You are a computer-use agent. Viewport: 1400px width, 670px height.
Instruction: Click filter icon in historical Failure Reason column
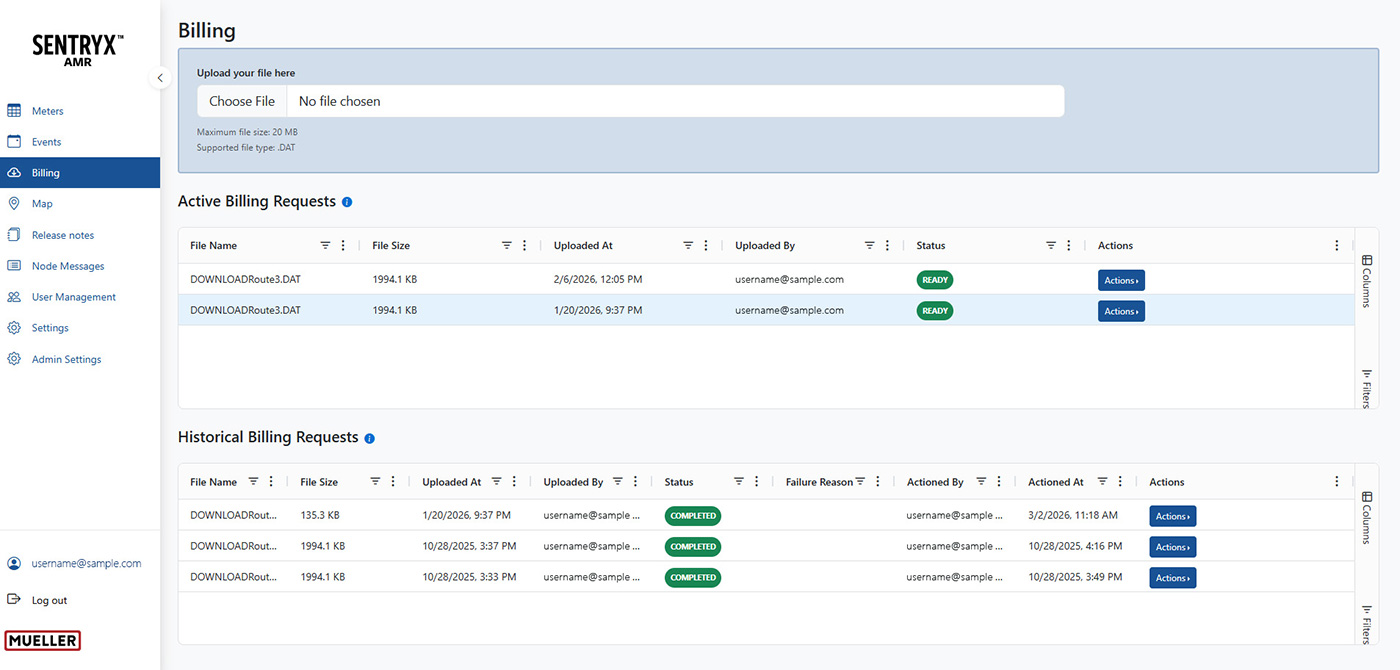[x=860, y=482]
